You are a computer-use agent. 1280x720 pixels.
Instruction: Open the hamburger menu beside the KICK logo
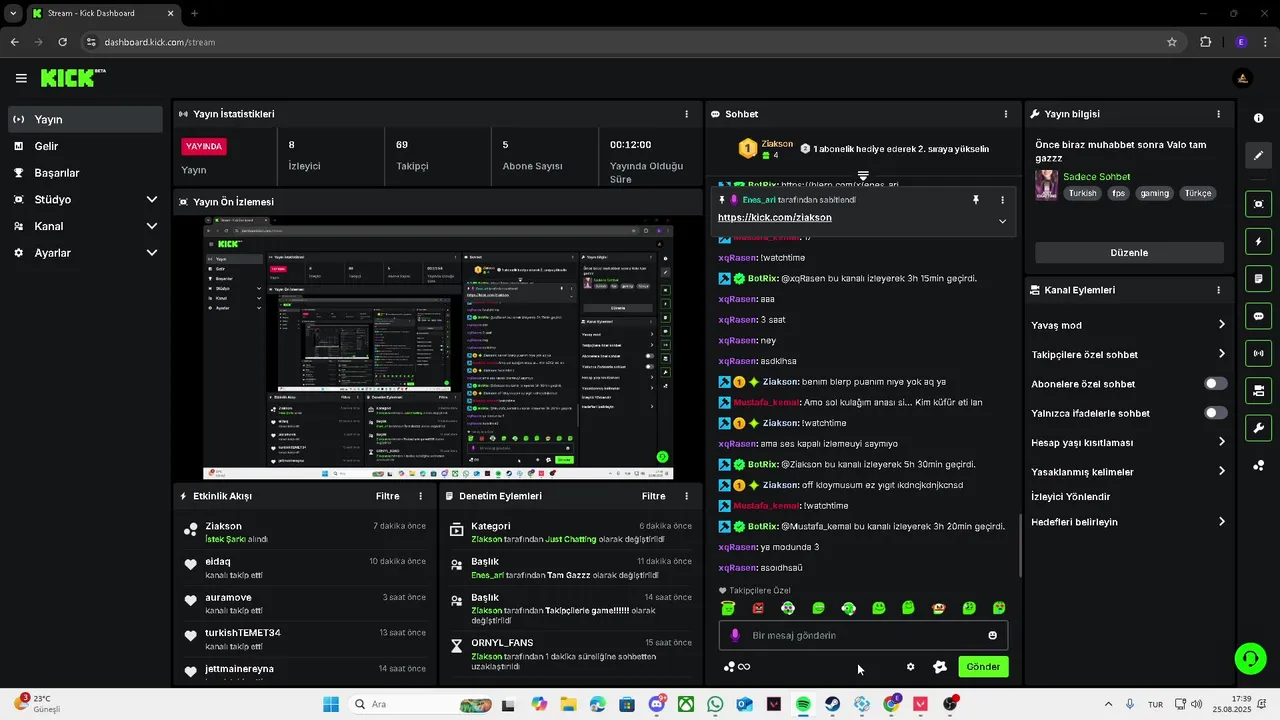pos(21,78)
